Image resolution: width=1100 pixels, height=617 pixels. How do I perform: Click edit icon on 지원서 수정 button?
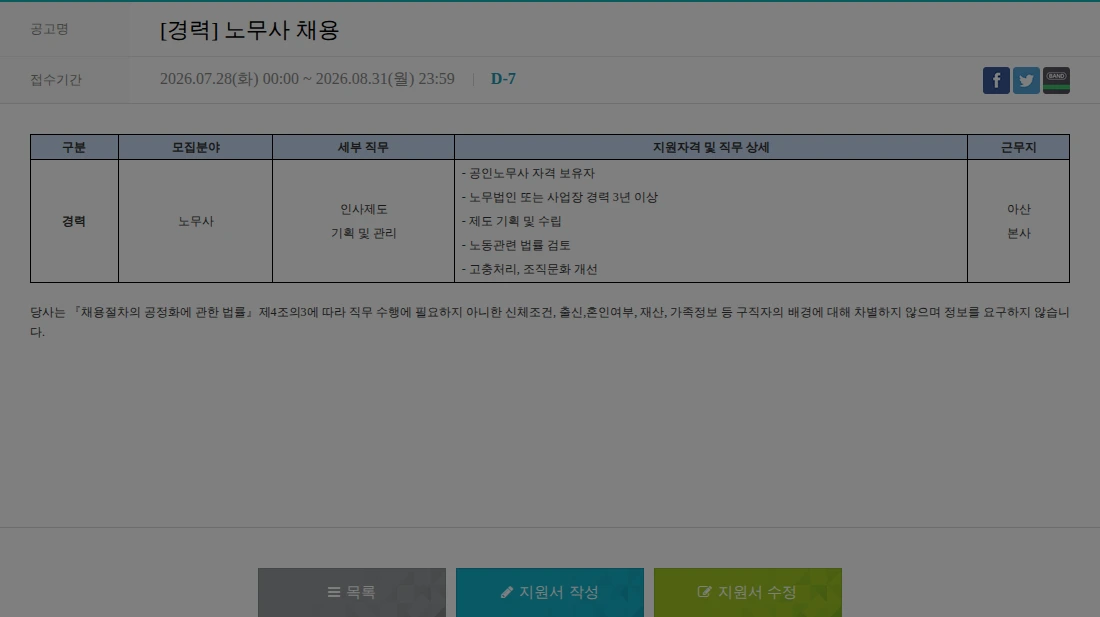(704, 592)
